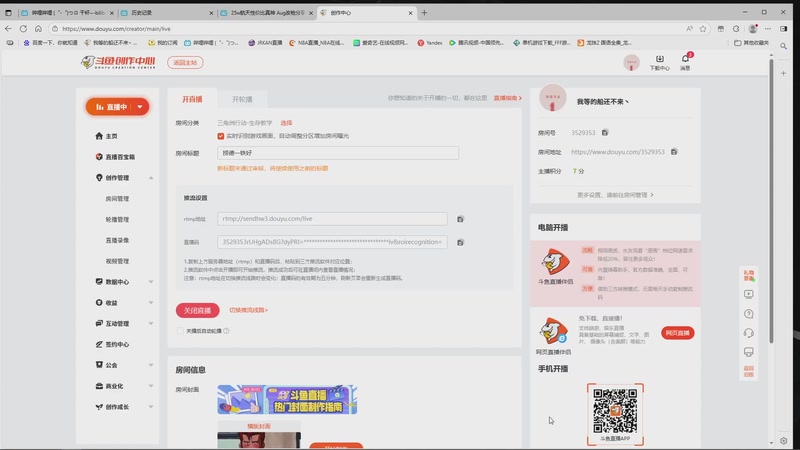This screenshot has height=450, width=800.
Task: Open 直播录像 in the sidebar
Action: click(117, 240)
